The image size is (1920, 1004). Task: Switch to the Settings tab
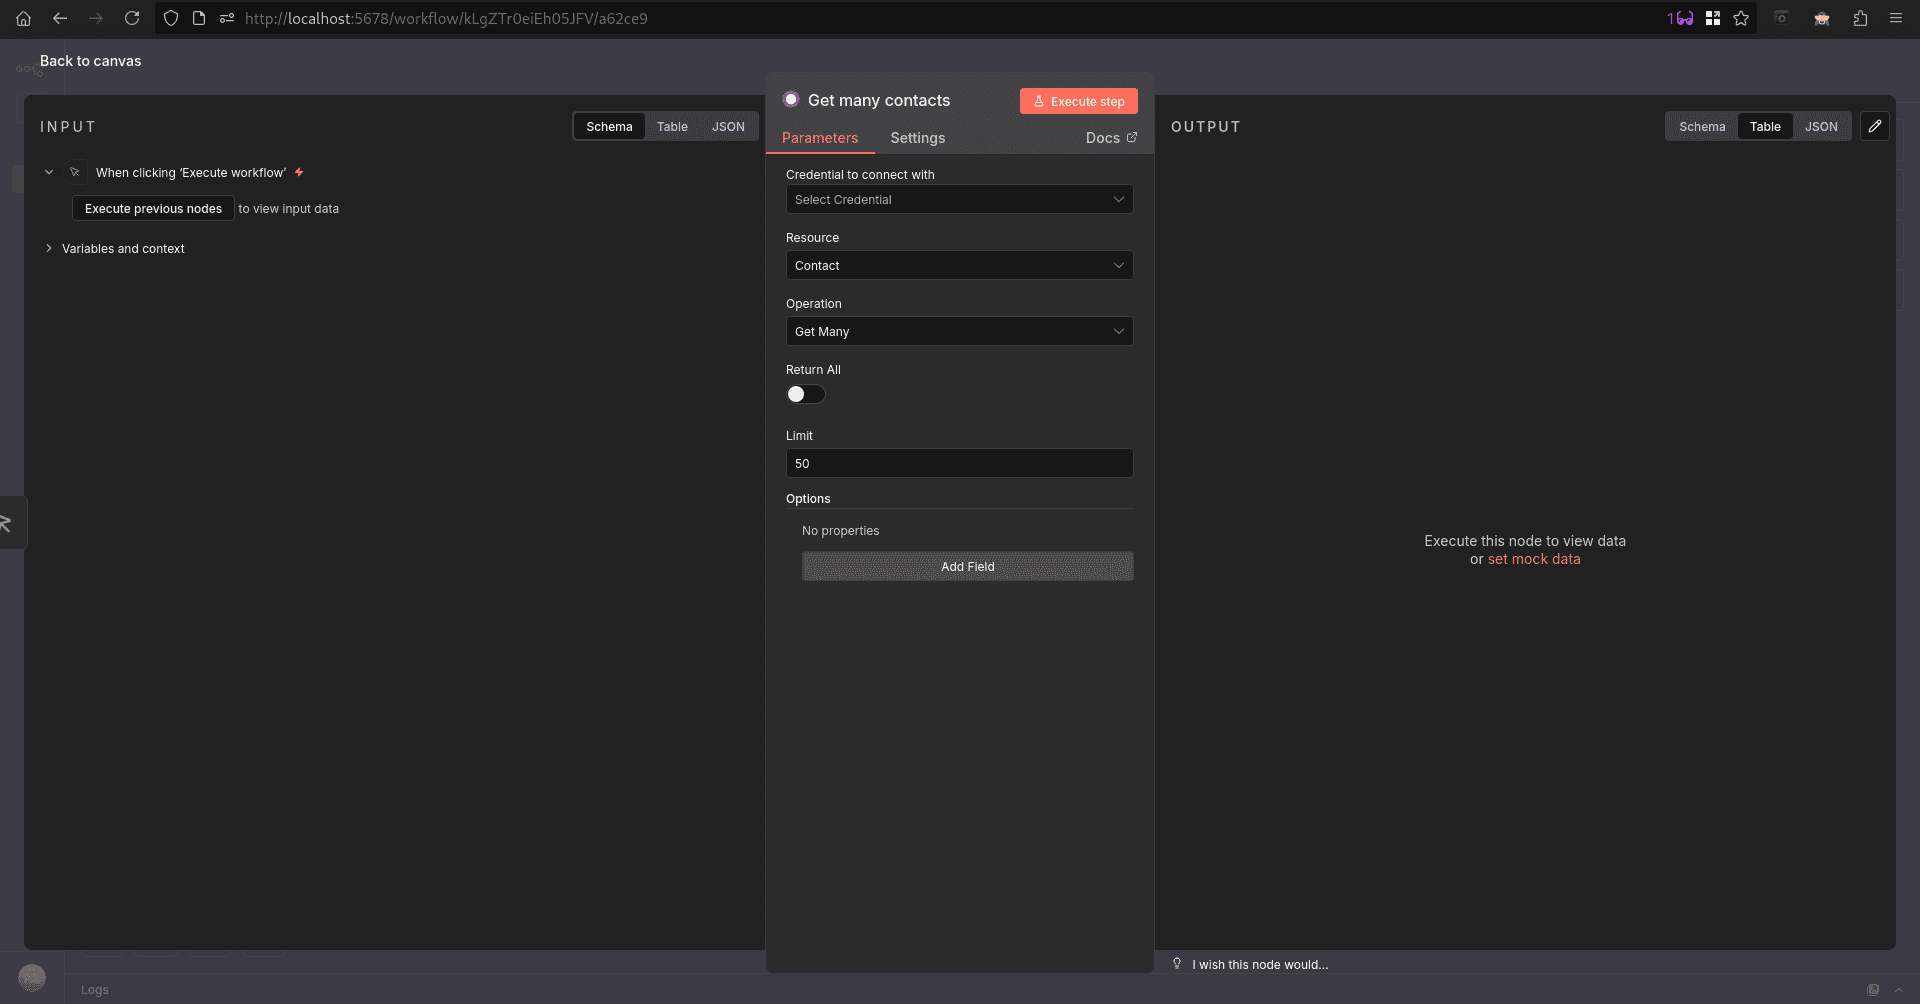[x=917, y=138]
